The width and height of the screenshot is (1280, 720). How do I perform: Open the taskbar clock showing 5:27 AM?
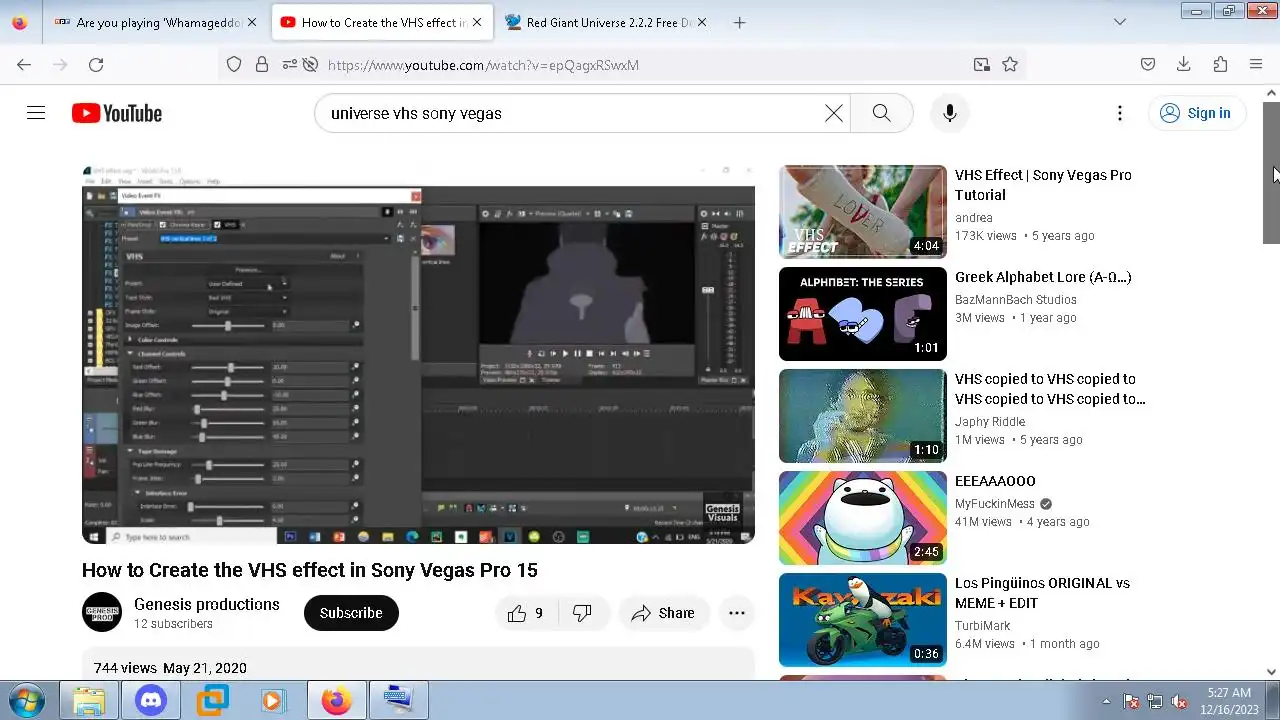pos(1228,700)
